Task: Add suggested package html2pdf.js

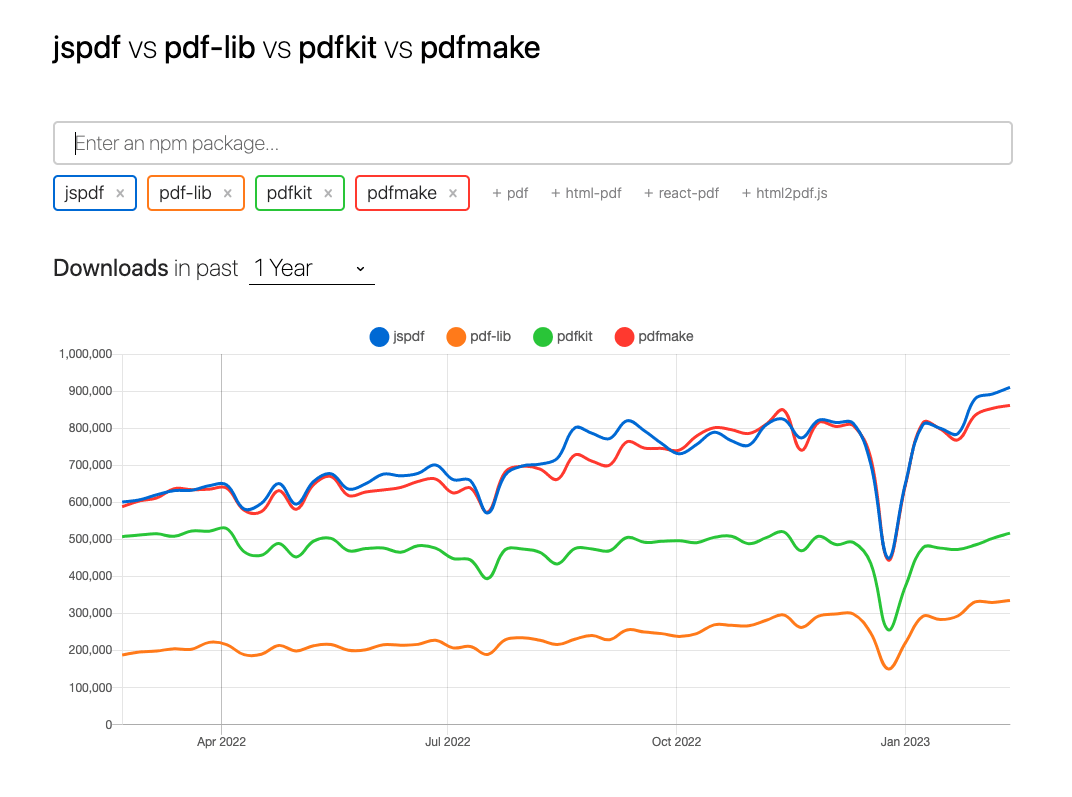Action: click(x=785, y=193)
